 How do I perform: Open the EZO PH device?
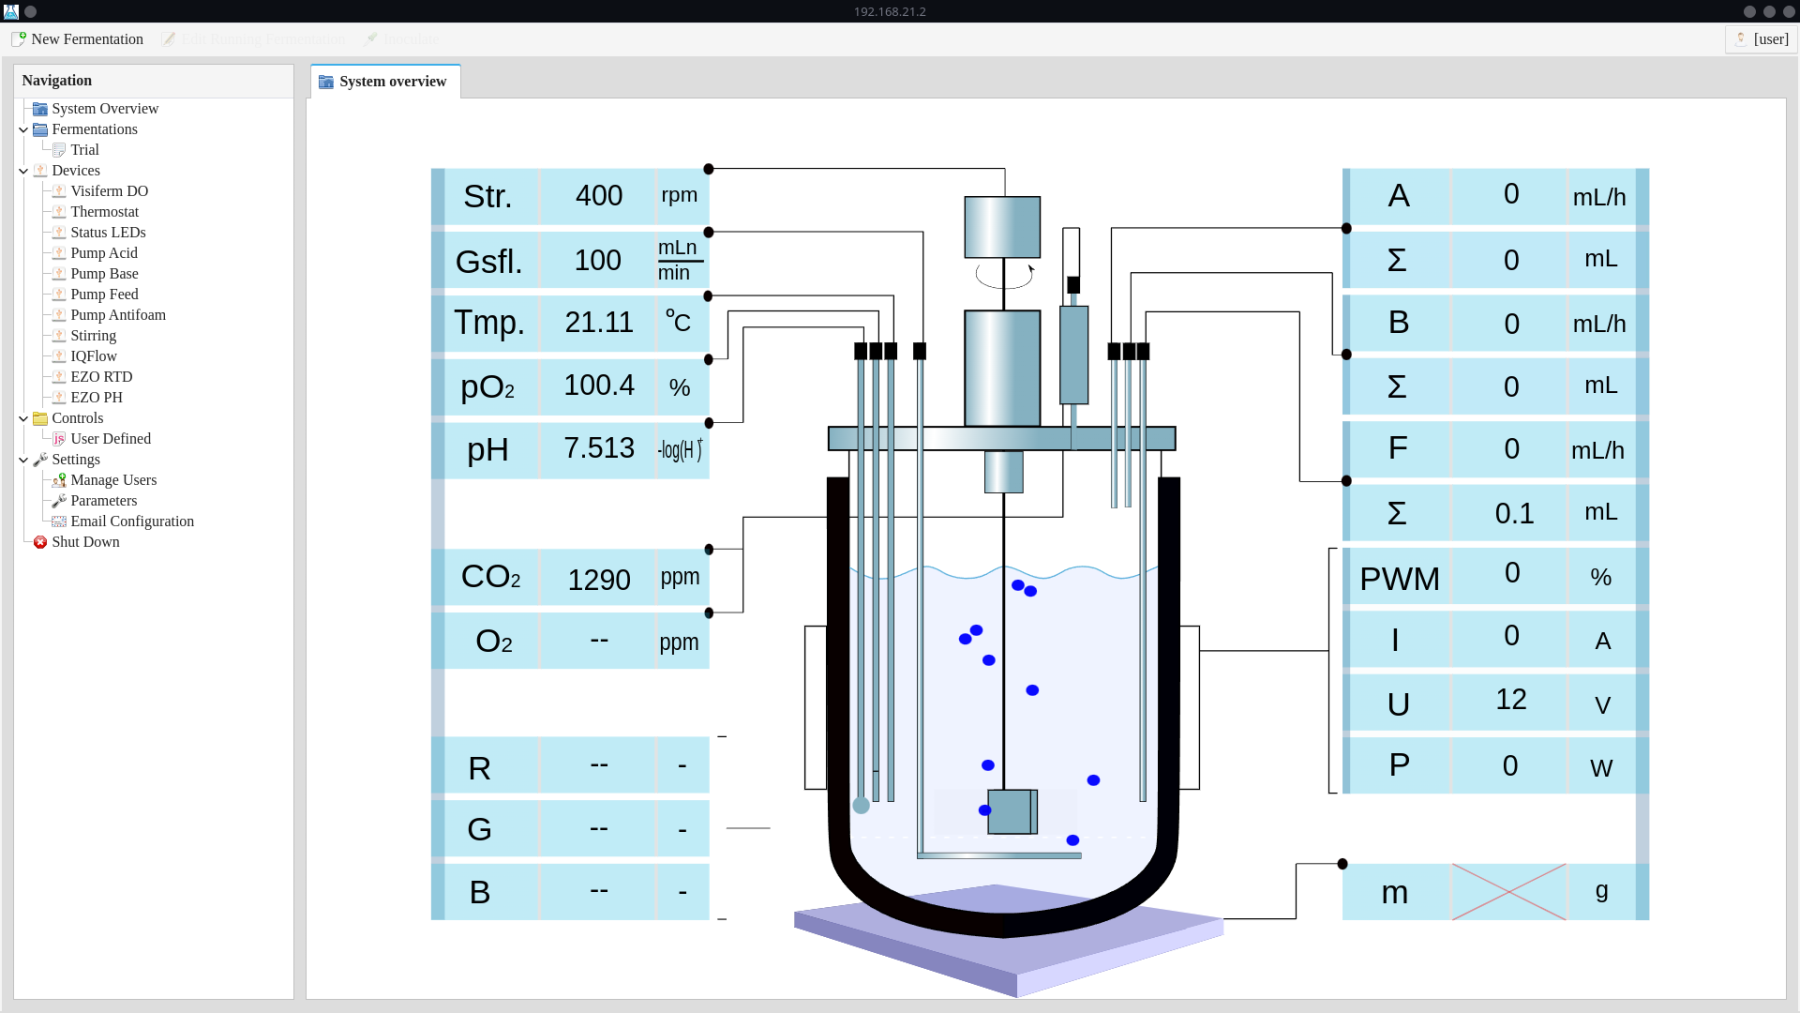(x=96, y=397)
